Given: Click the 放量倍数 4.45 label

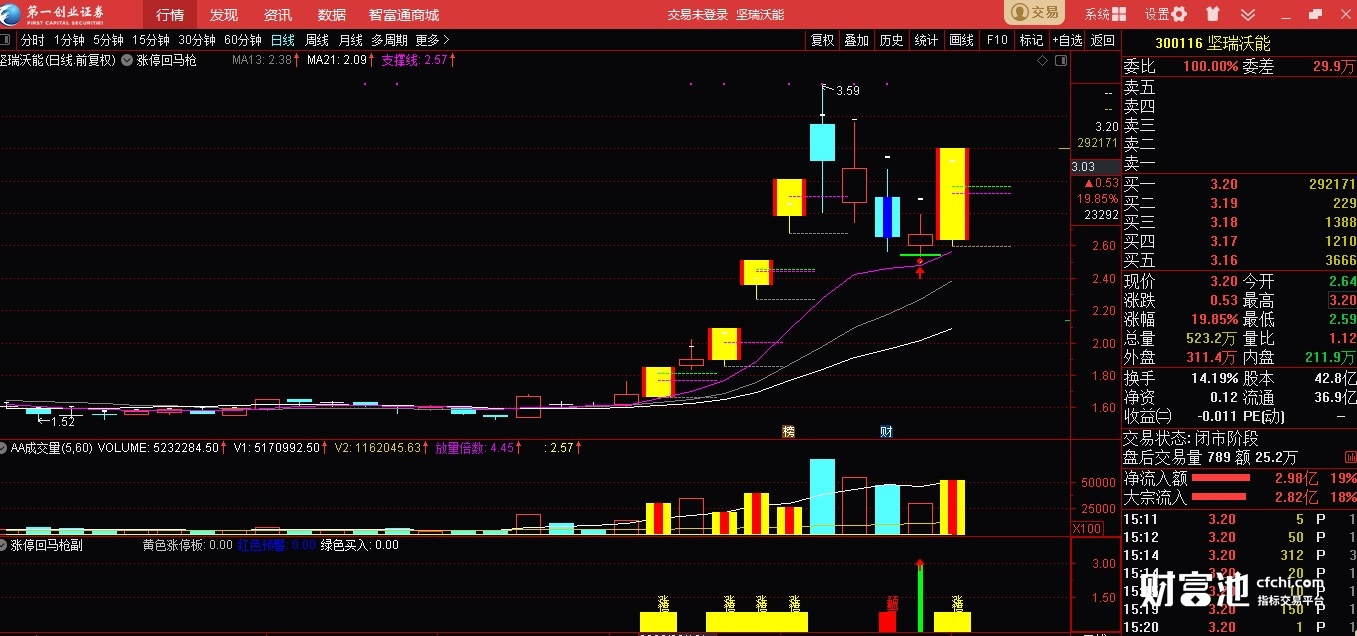Looking at the screenshot, I should tap(477, 447).
